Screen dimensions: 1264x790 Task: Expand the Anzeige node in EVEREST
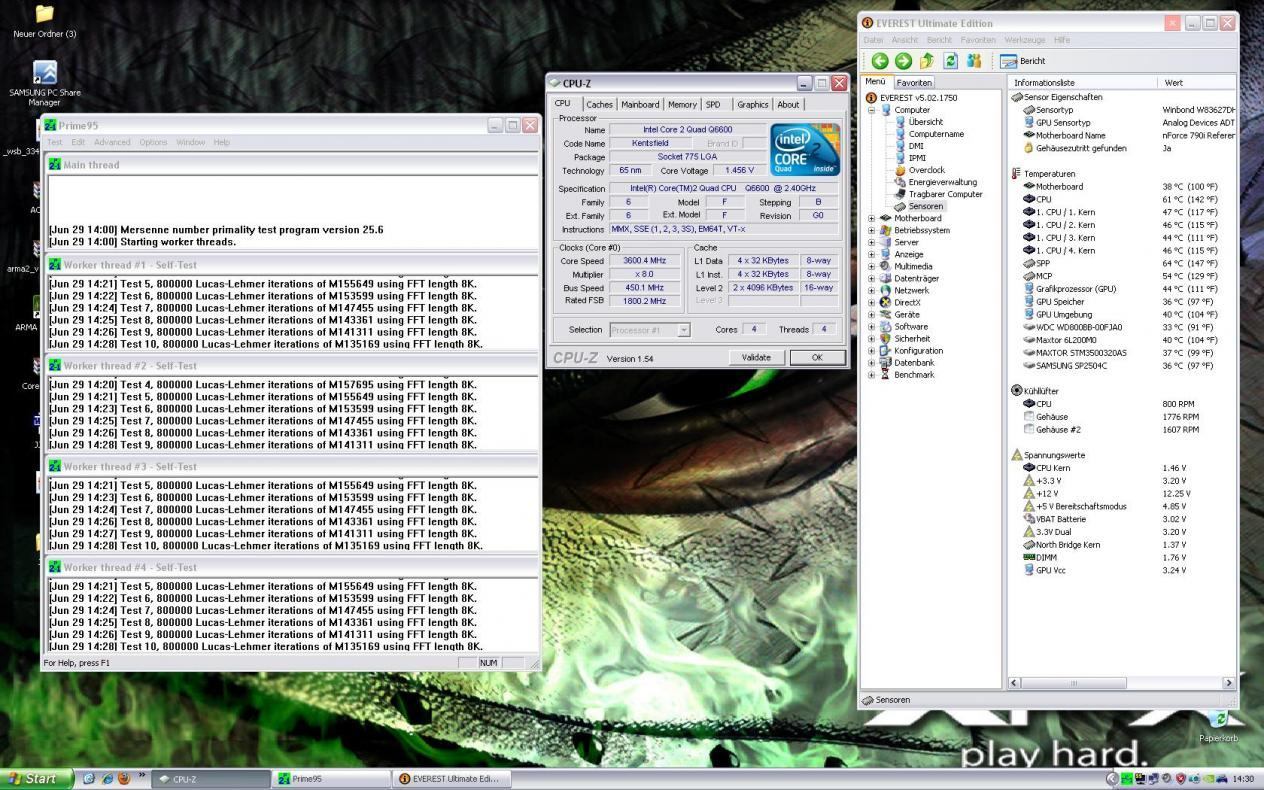(871, 254)
